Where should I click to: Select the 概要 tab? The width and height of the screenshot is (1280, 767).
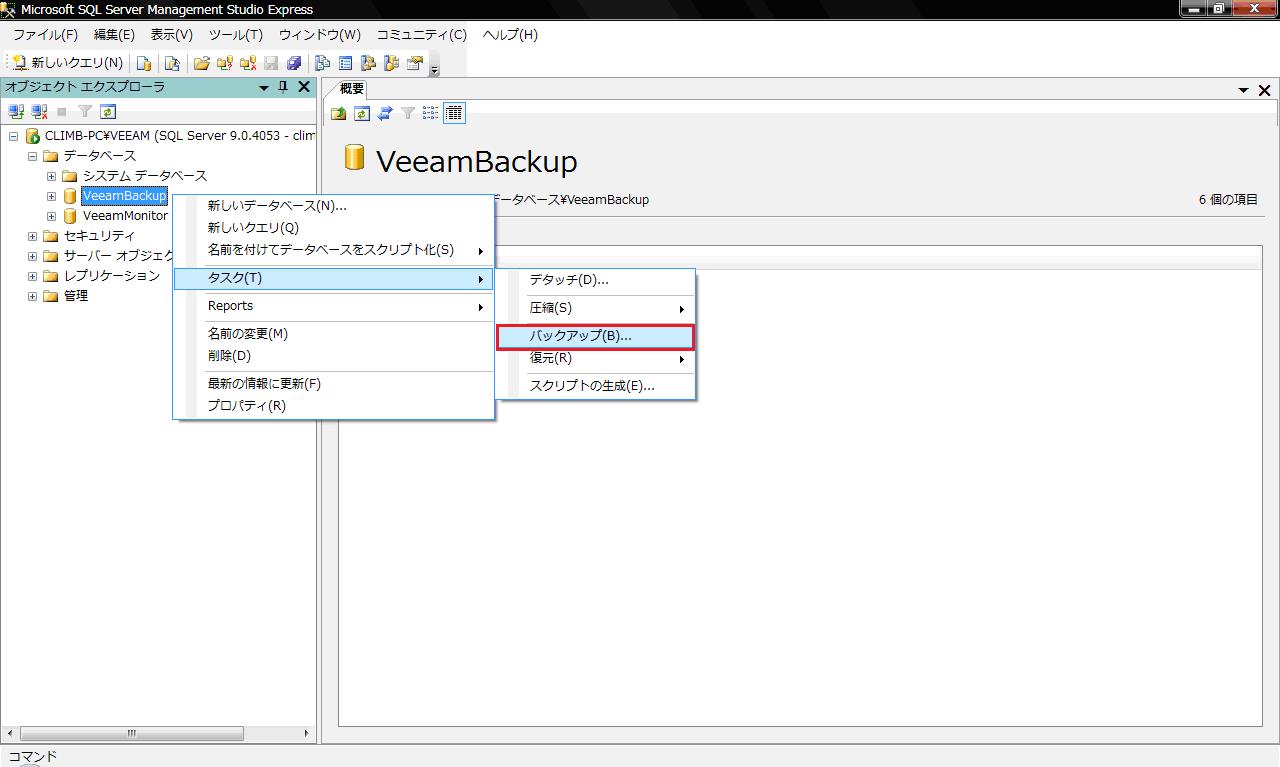point(352,89)
